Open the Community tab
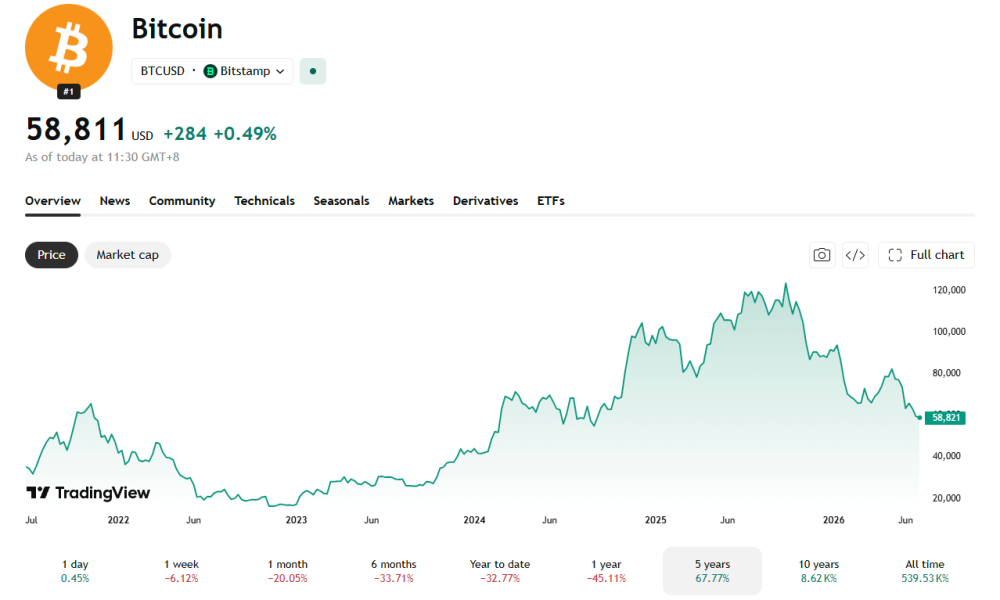Screen dimensions: 1000x600 point(182,201)
